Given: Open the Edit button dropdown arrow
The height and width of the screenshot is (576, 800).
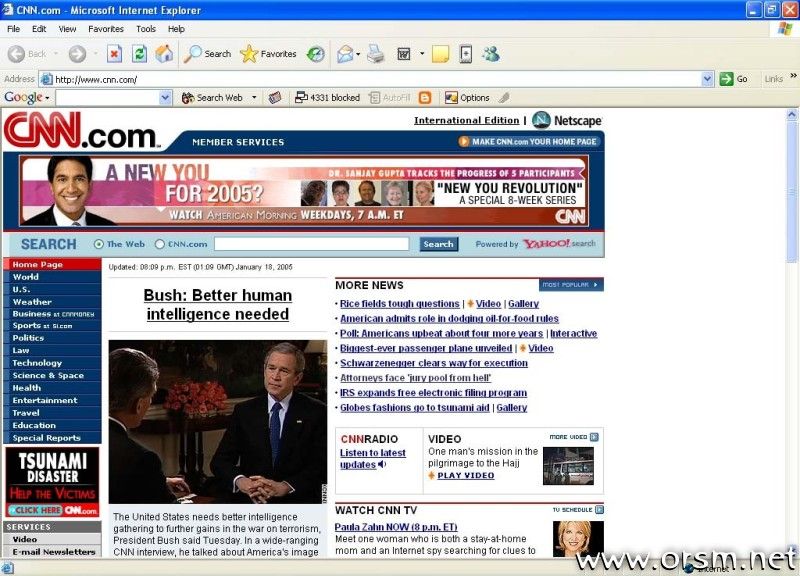Looking at the screenshot, I should (422, 54).
